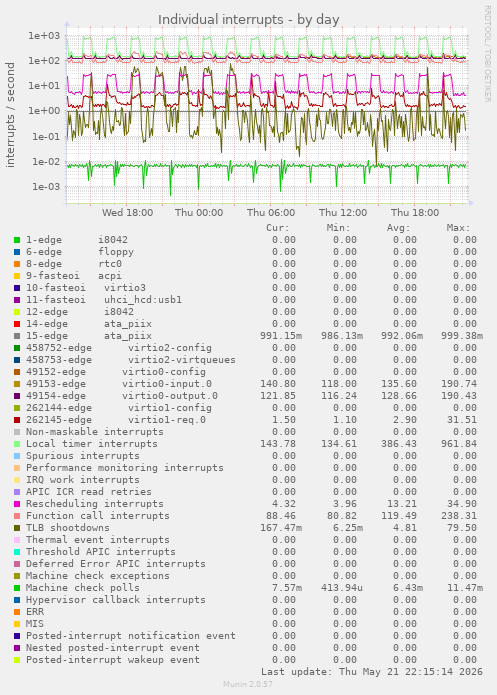The height and width of the screenshot is (695, 497).
Task: Click the 1e+03 y-axis label
Action: (43, 35)
